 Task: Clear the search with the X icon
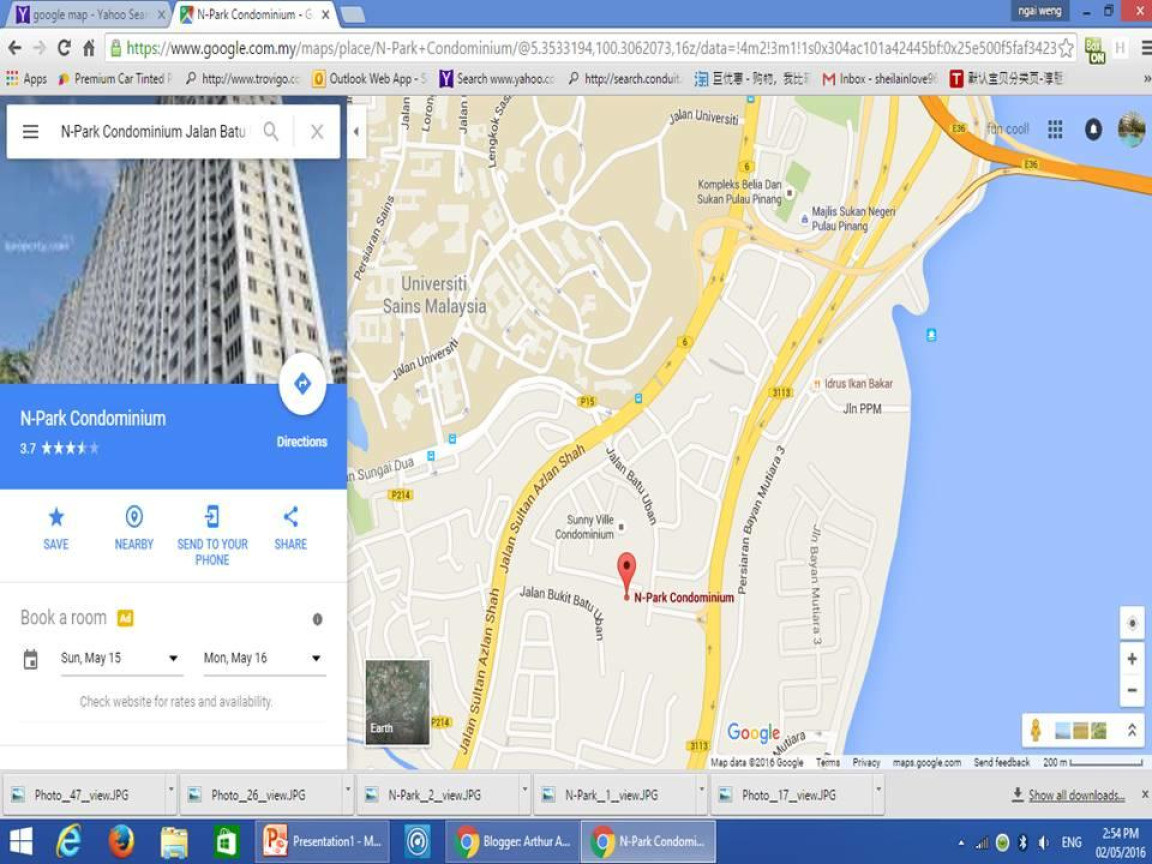317,132
